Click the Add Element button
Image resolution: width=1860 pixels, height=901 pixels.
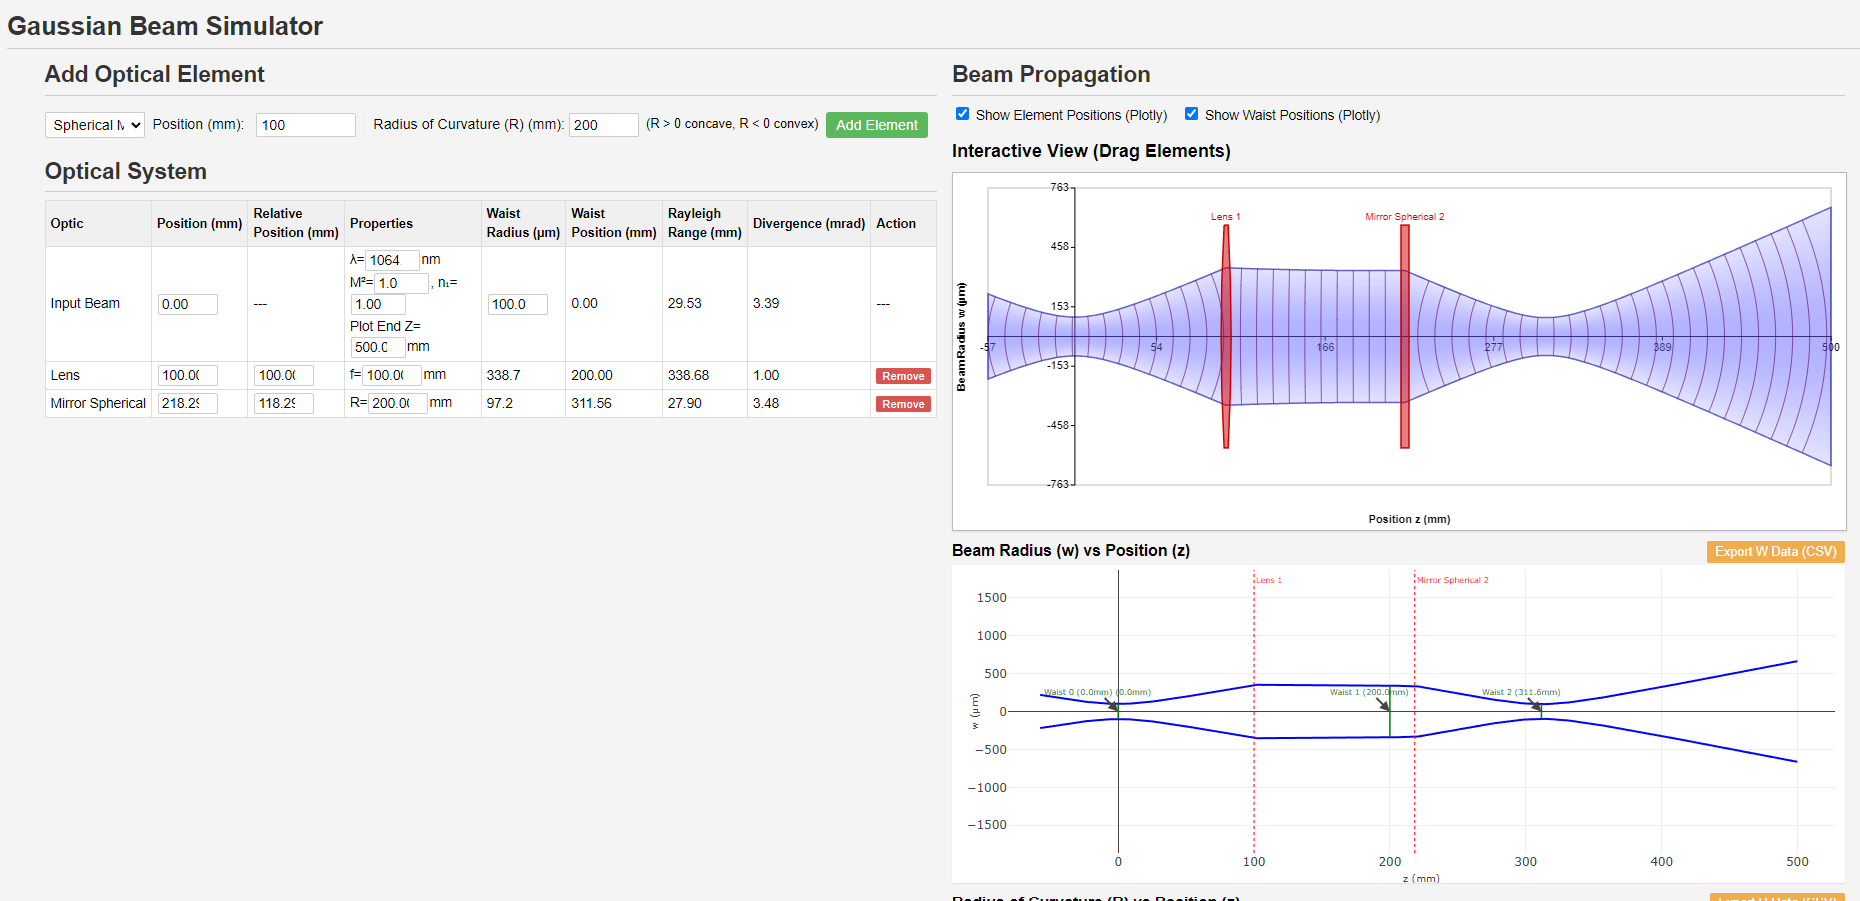(x=876, y=124)
